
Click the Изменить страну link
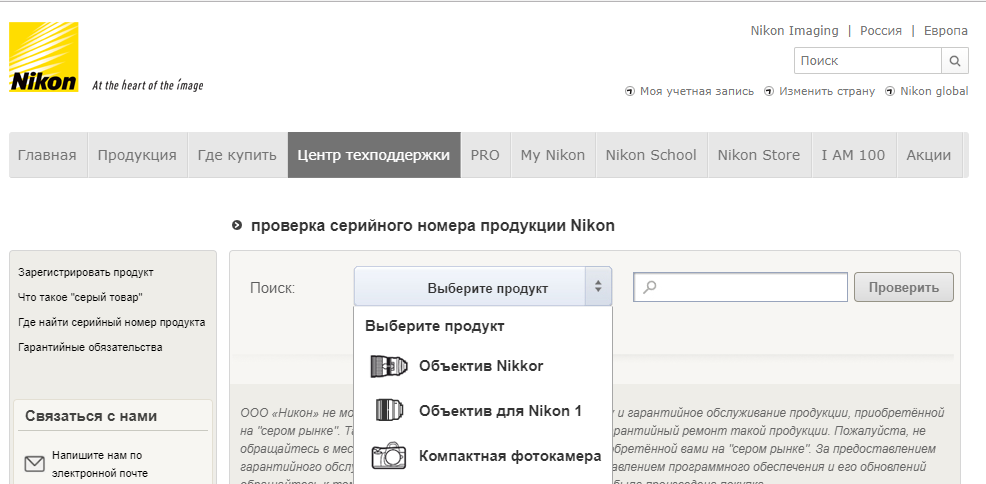coord(827,92)
